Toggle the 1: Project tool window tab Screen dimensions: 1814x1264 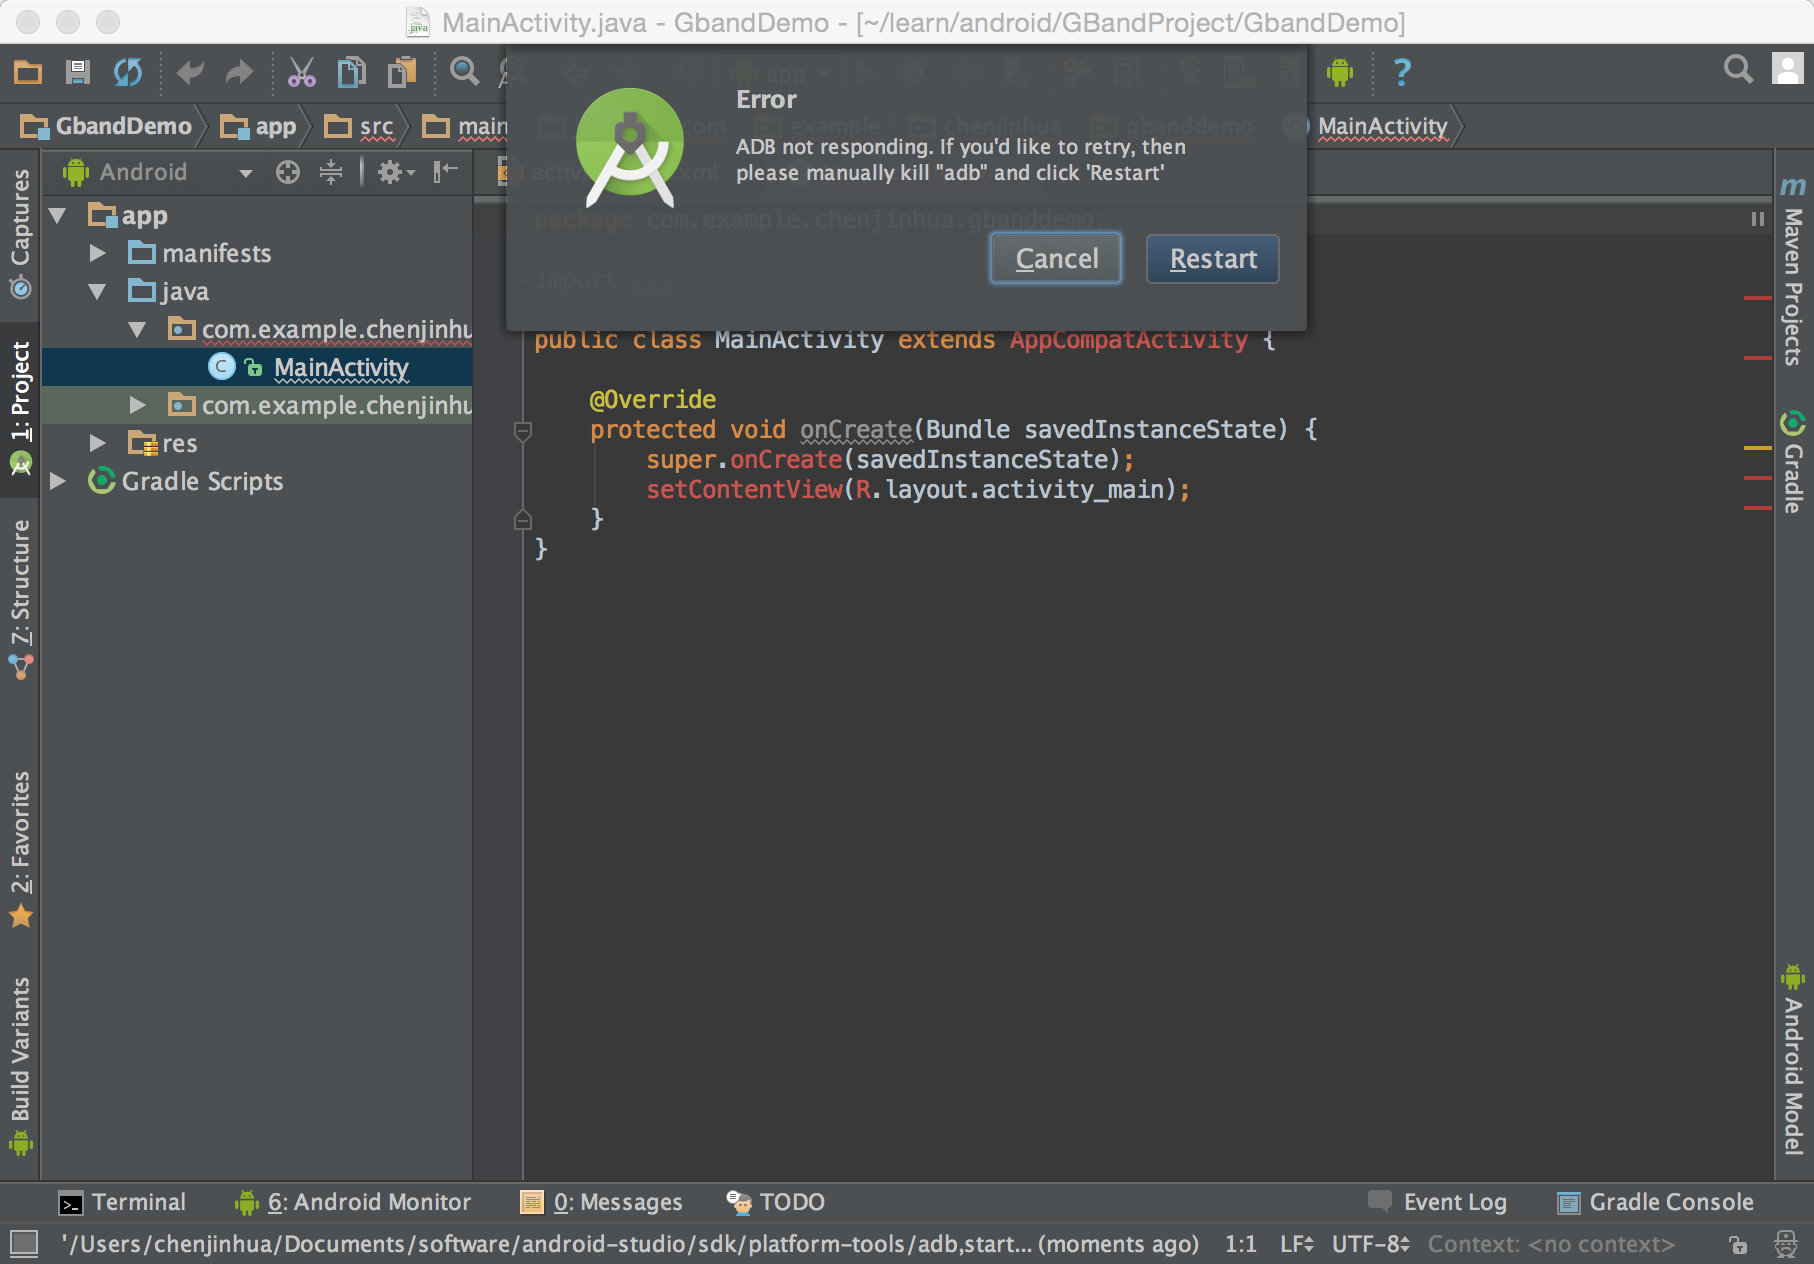click(20, 409)
